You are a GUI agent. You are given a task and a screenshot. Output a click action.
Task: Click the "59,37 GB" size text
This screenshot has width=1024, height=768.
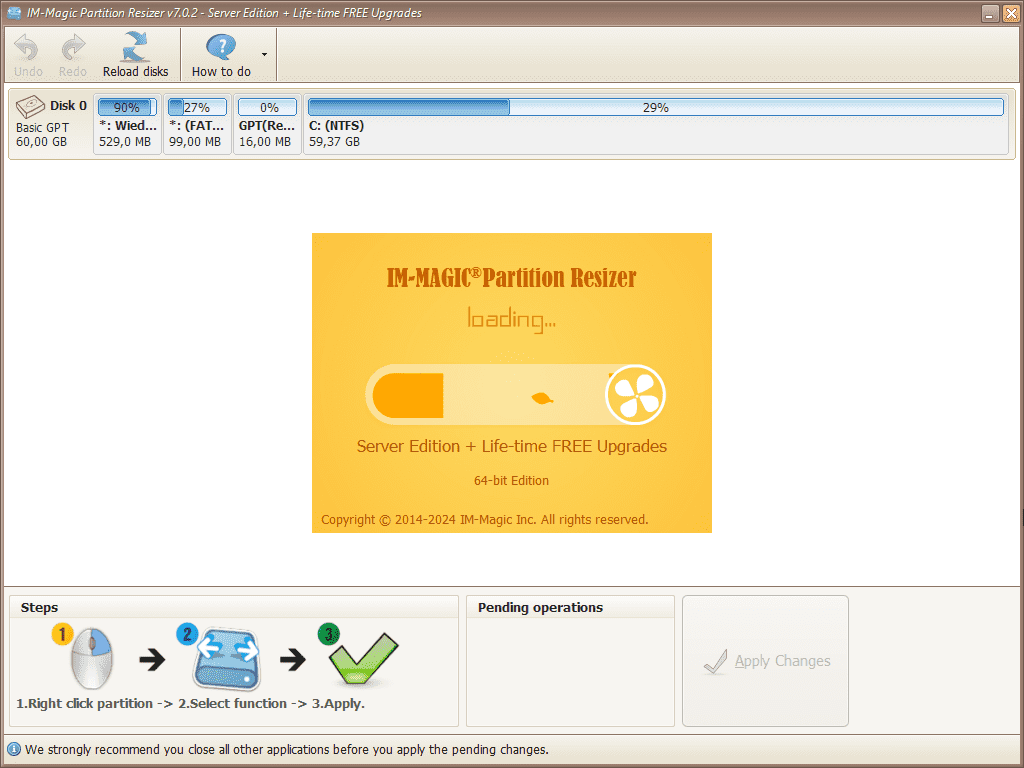(334, 142)
